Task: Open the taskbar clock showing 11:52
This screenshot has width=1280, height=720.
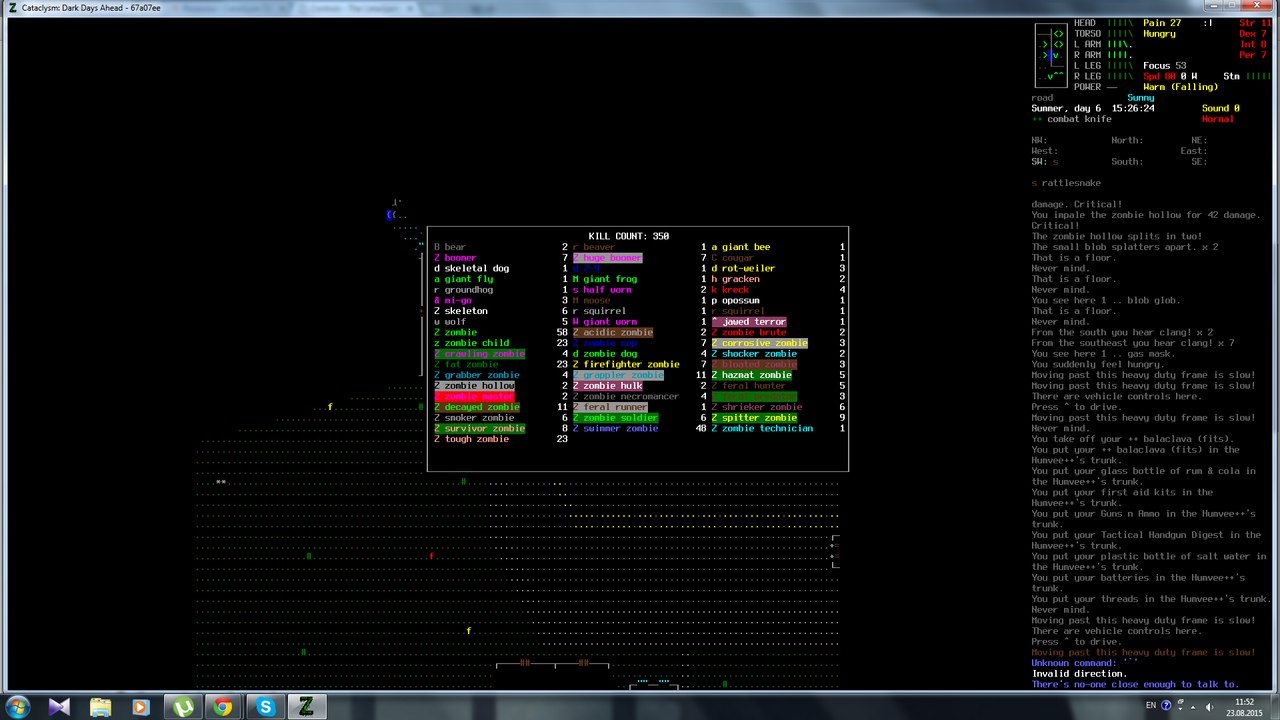Action: (x=1244, y=707)
